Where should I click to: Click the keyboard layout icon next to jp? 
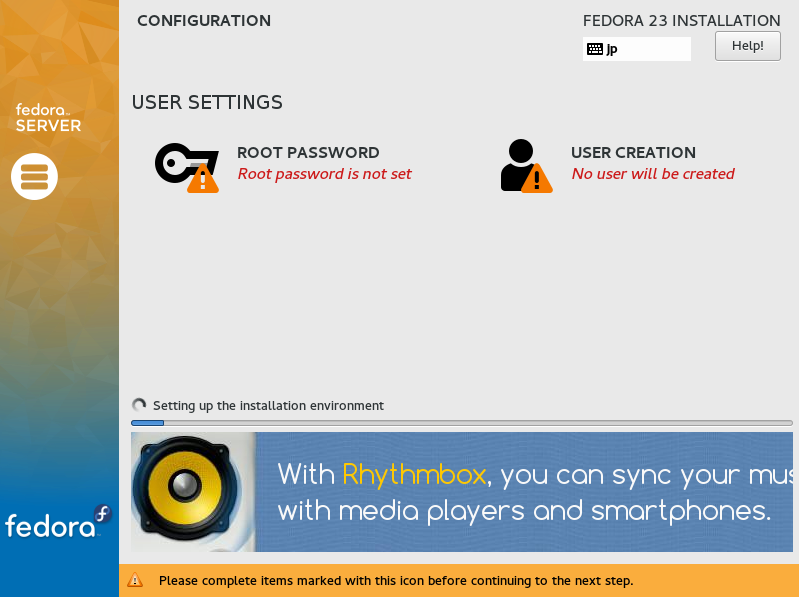tap(595, 49)
